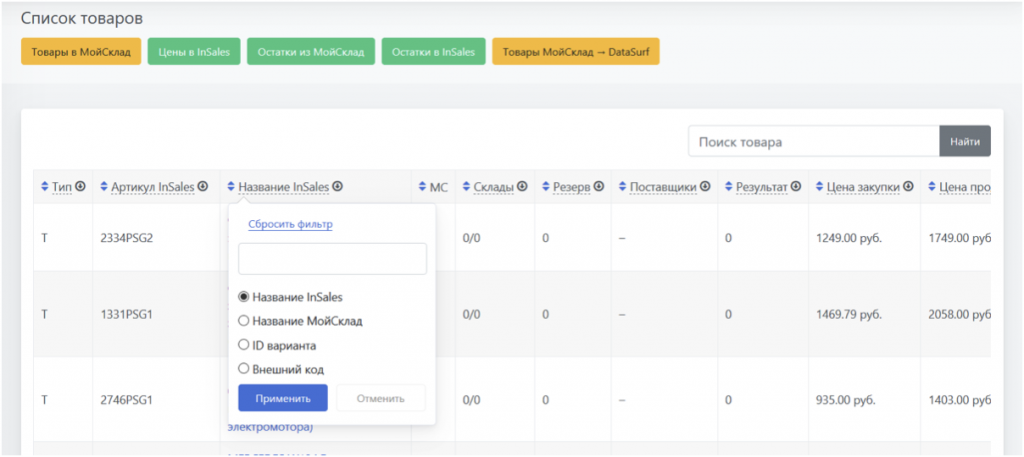Screen dimensions: 1024x457
Task: Click the Сбросить фильтр link
Action: pyautogui.click(x=290, y=225)
